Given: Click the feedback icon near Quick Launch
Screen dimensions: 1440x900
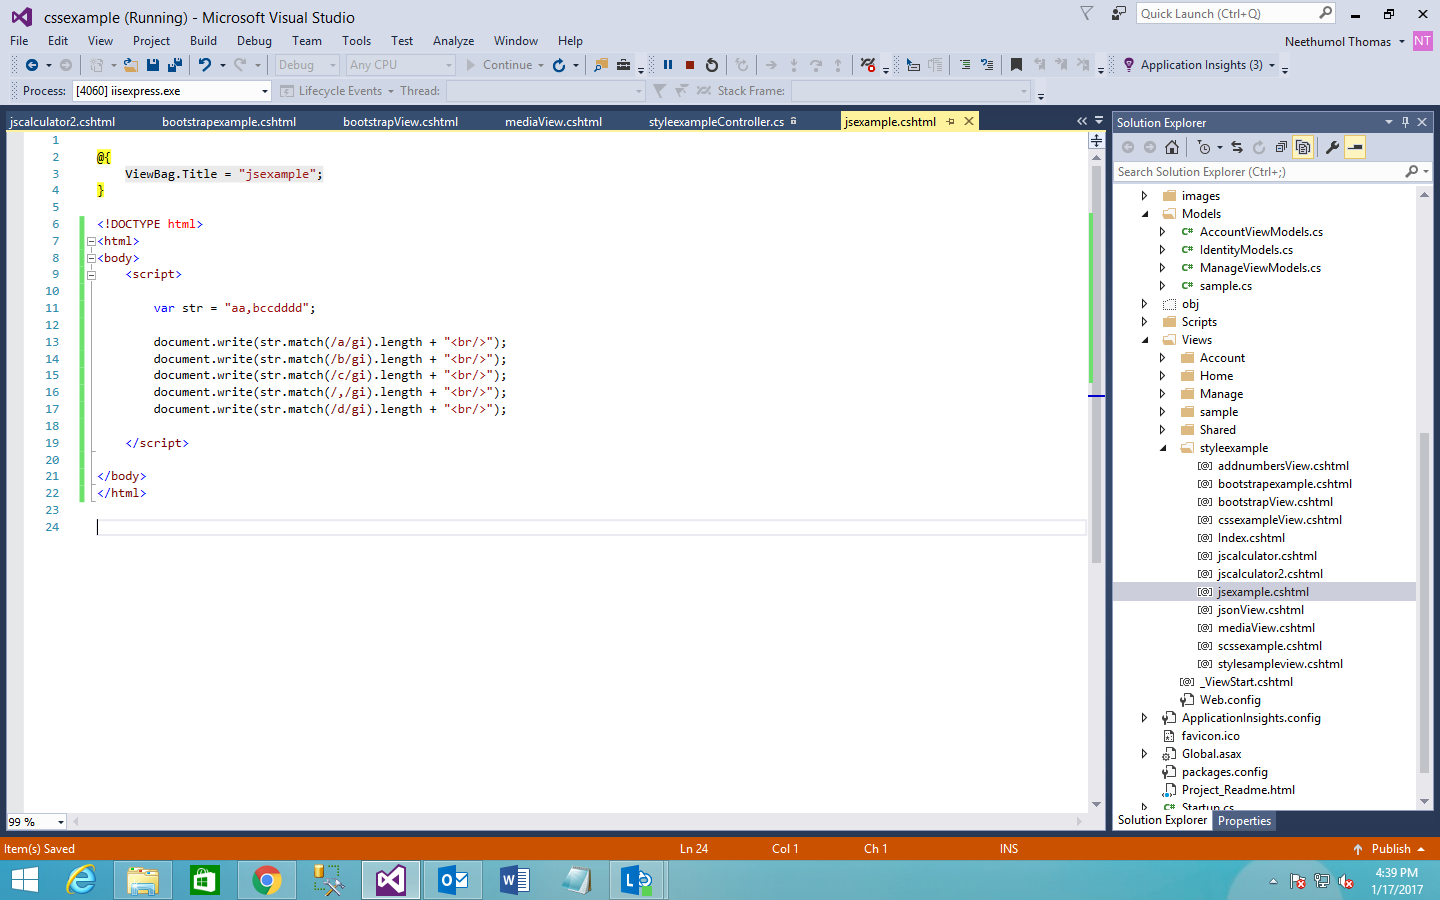Looking at the screenshot, I should tap(1118, 13).
